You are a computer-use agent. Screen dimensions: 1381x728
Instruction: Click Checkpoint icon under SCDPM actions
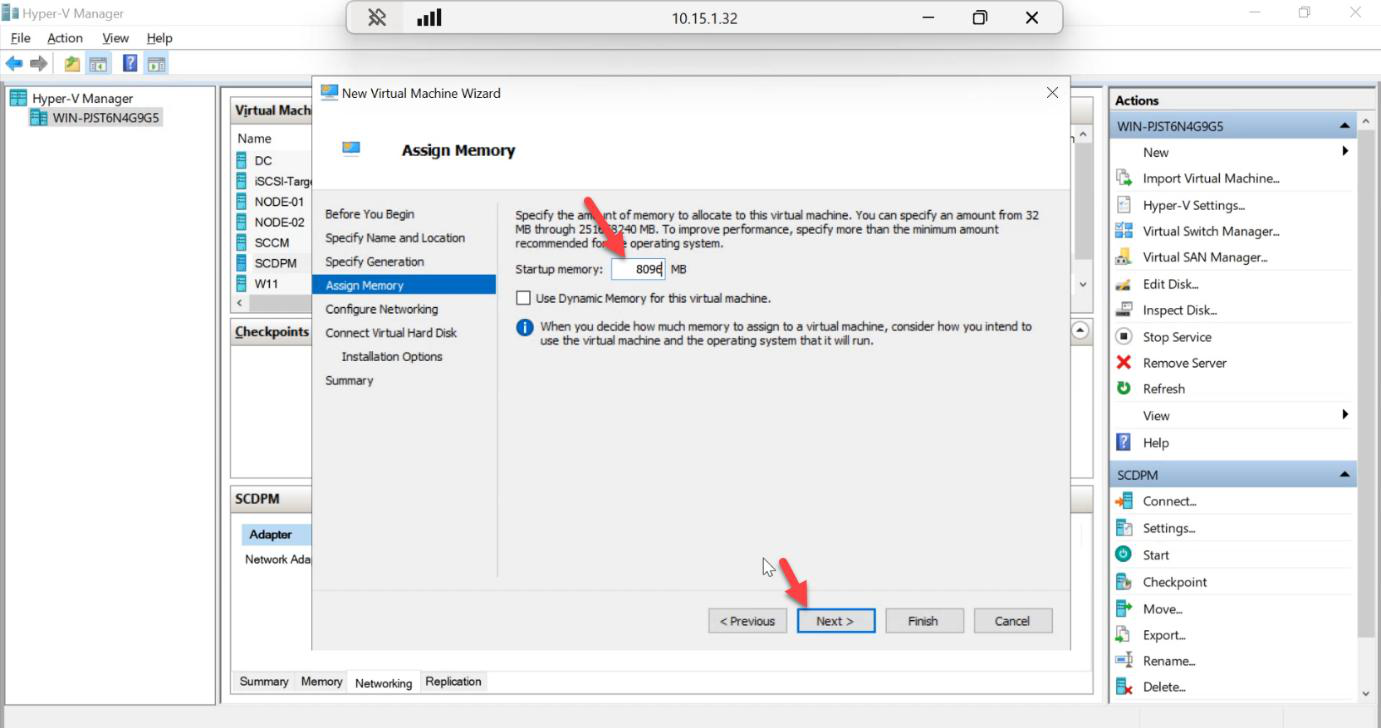[1123, 582]
